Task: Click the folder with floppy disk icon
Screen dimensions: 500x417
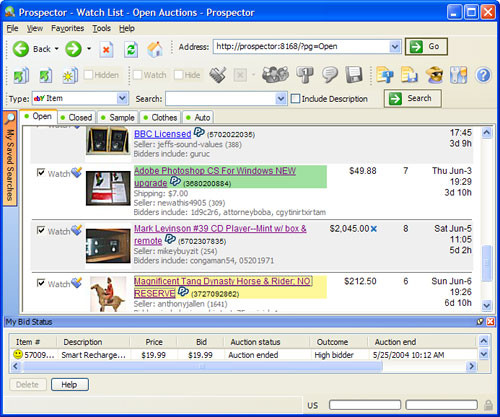Action: pos(409,75)
